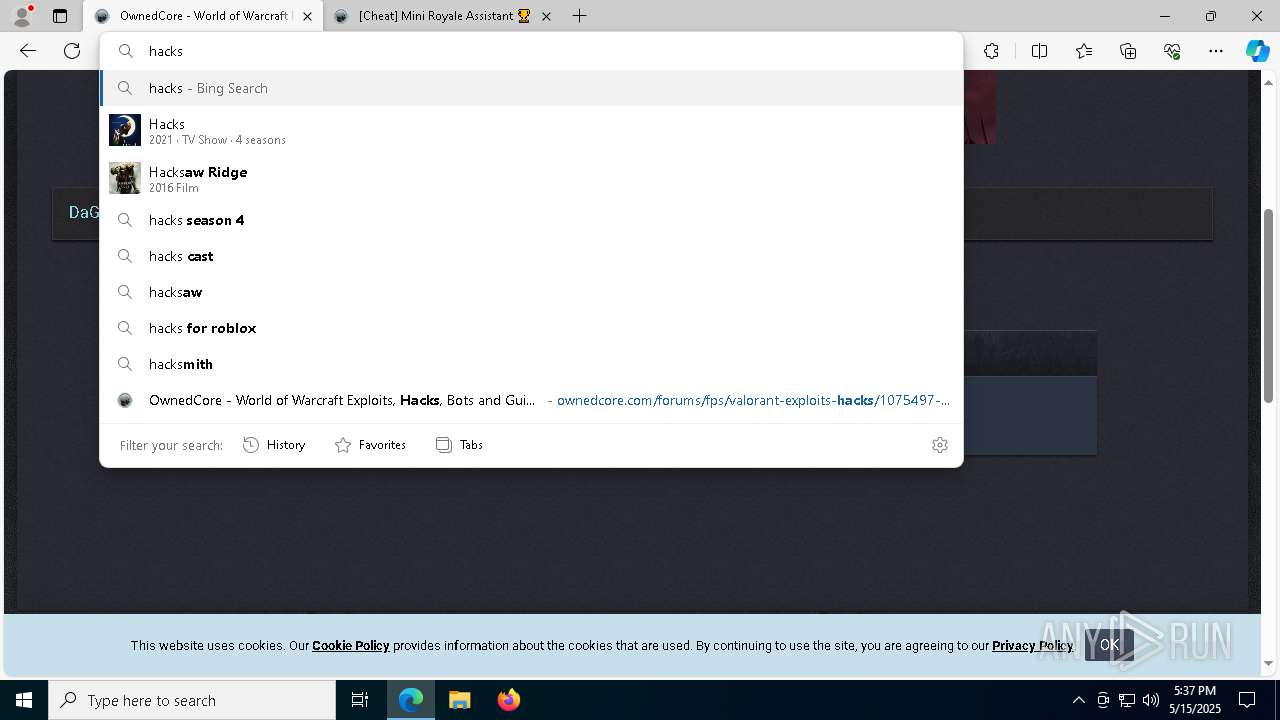Open the tab actions menu icon
1280x720 pixels.
[60, 16]
